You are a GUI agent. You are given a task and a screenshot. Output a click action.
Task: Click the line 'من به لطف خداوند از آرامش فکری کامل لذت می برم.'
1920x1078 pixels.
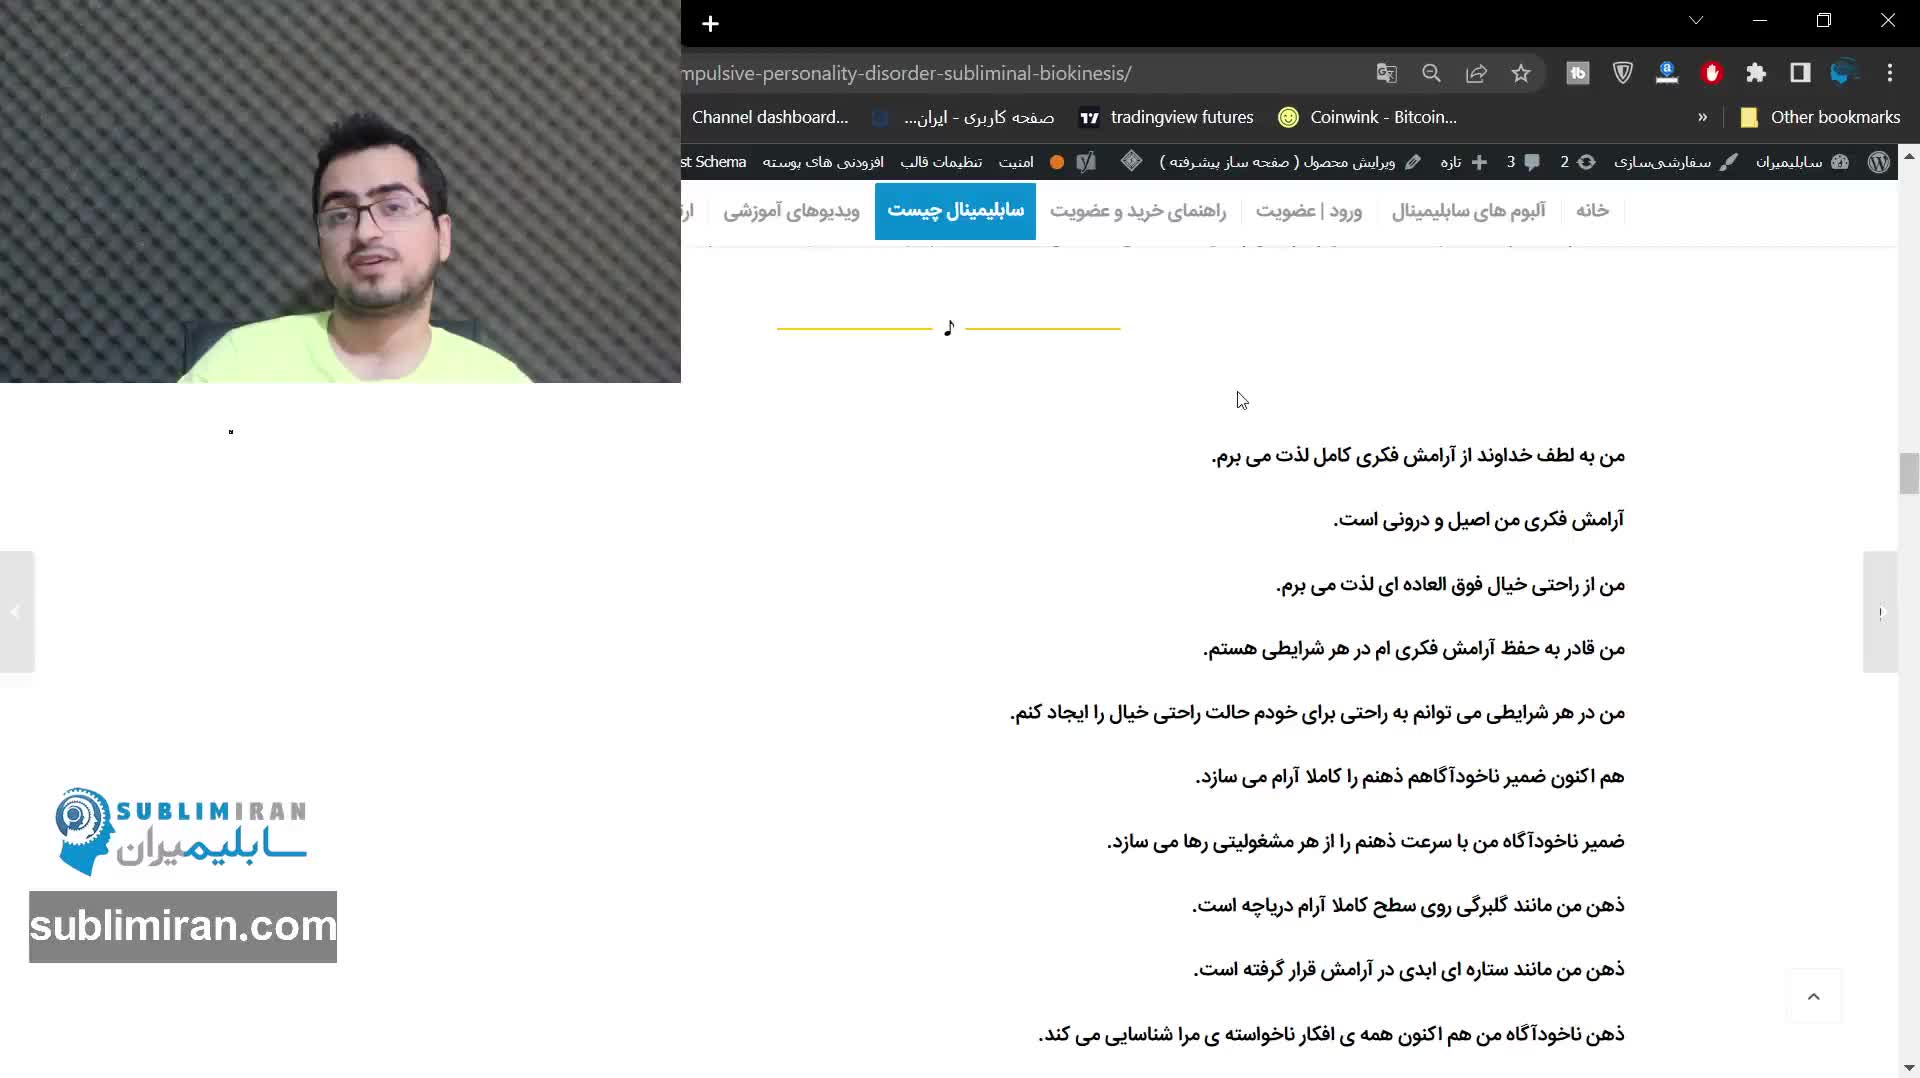pos(1418,456)
